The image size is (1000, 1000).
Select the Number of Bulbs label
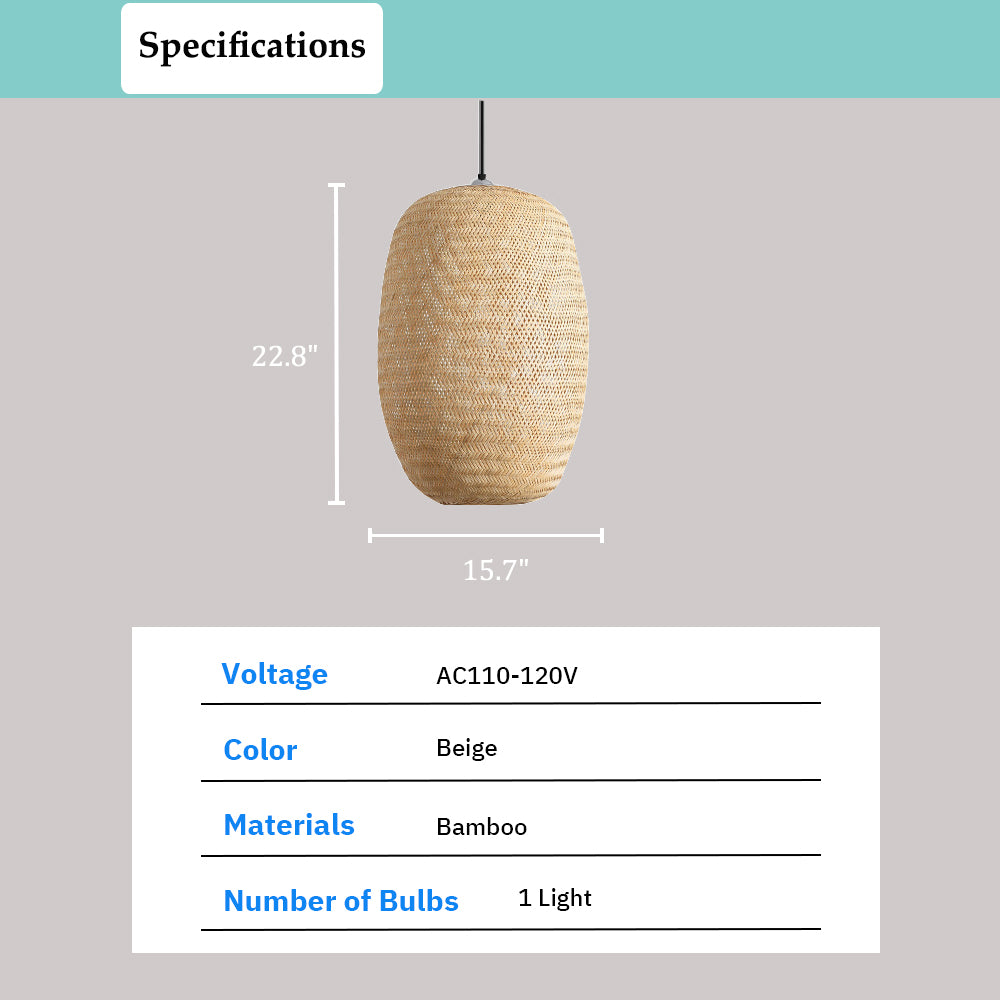point(341,901)
